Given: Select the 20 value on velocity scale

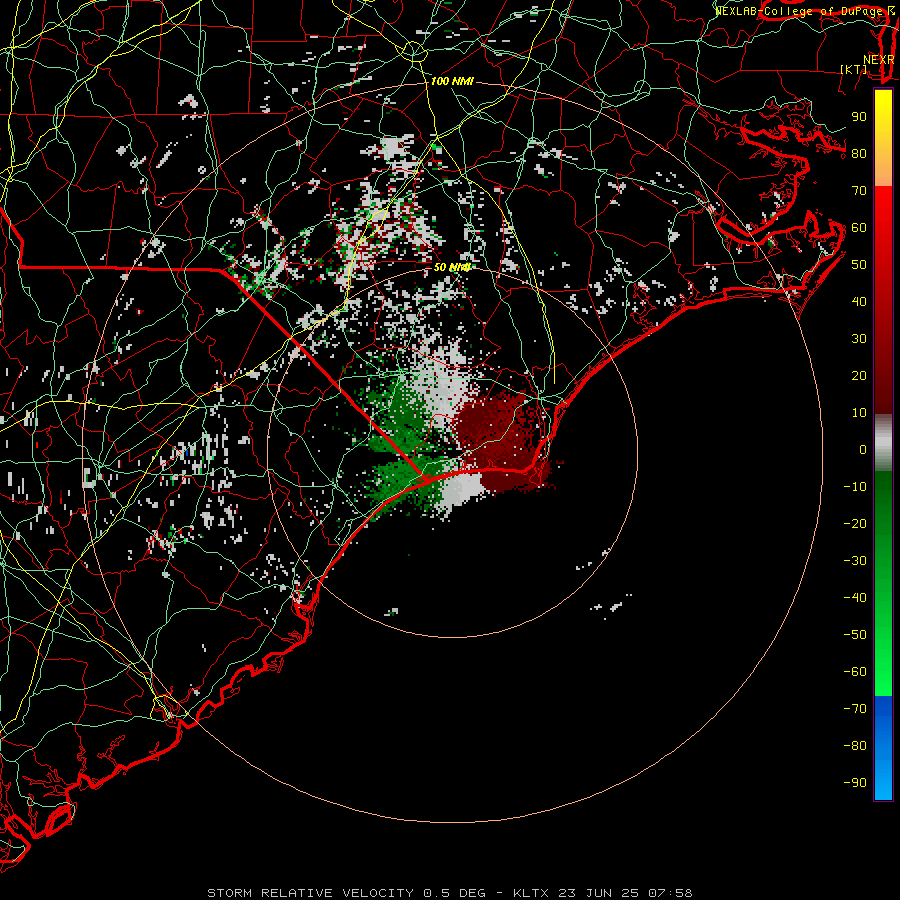Looking at the screenshot, I should coord(859,375).
